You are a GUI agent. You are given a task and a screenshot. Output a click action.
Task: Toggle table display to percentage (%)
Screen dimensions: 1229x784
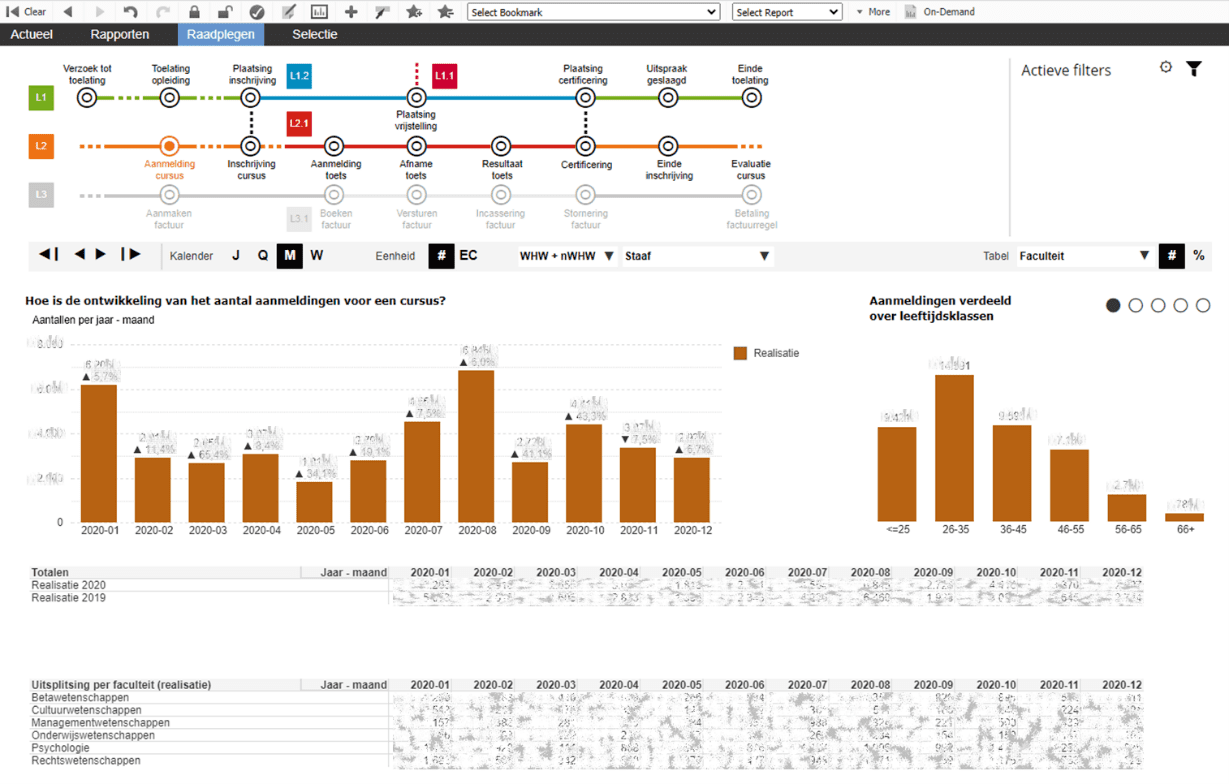(1198, 256)
